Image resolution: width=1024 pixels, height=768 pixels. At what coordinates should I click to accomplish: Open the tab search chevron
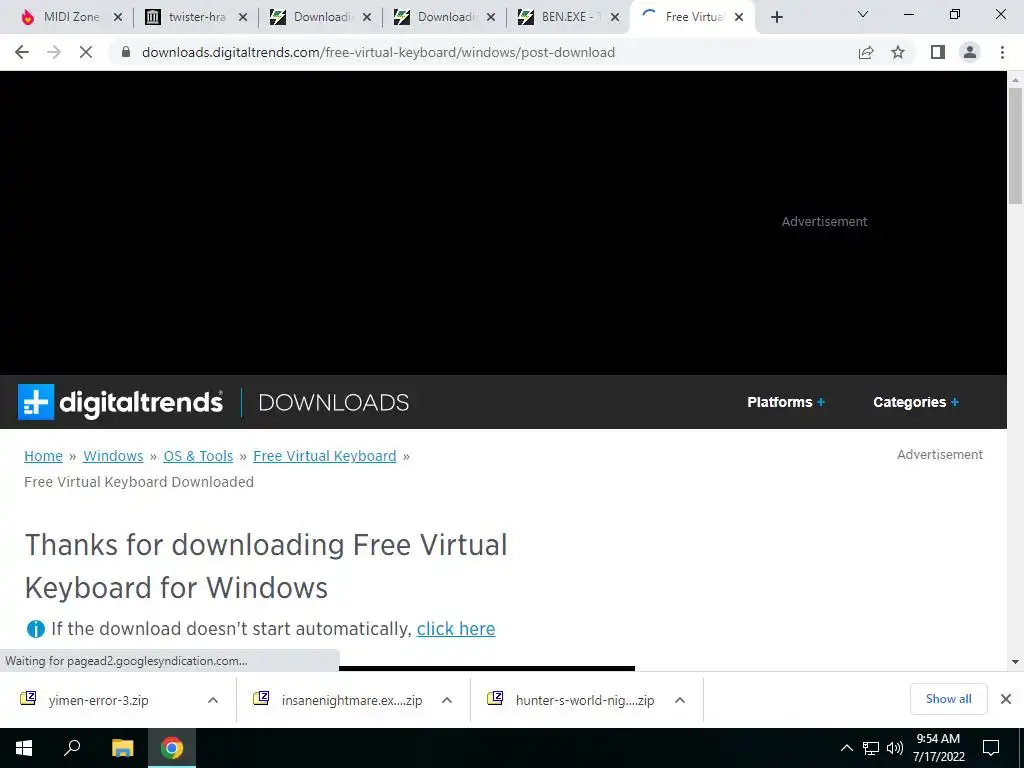point(863,14)
